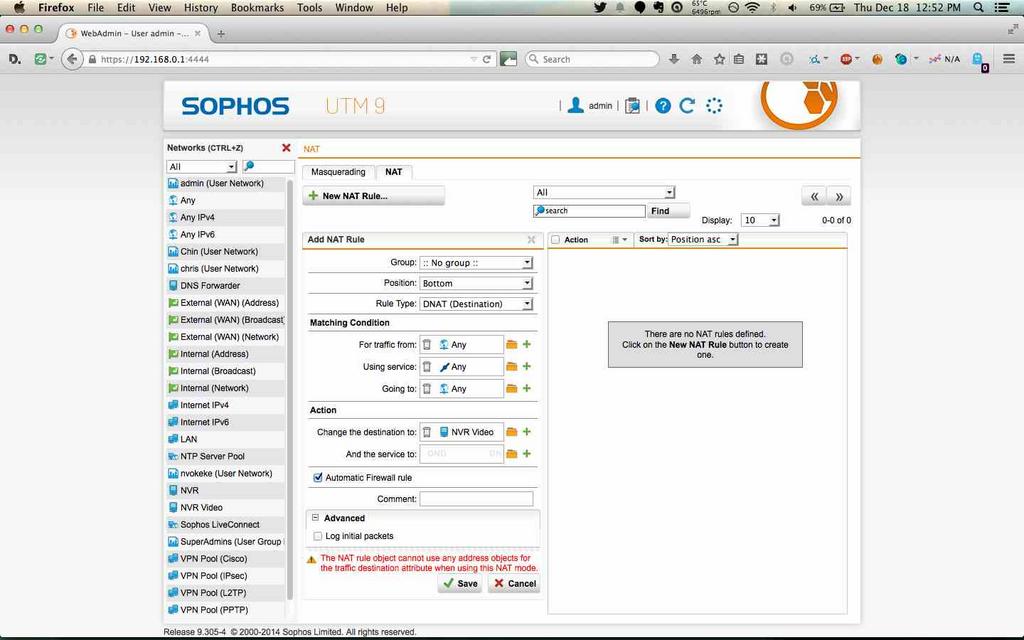This screenshot has height=640, width=1024.
Task: Click the WebAdmin reload arrow icon
Action: 687,106
